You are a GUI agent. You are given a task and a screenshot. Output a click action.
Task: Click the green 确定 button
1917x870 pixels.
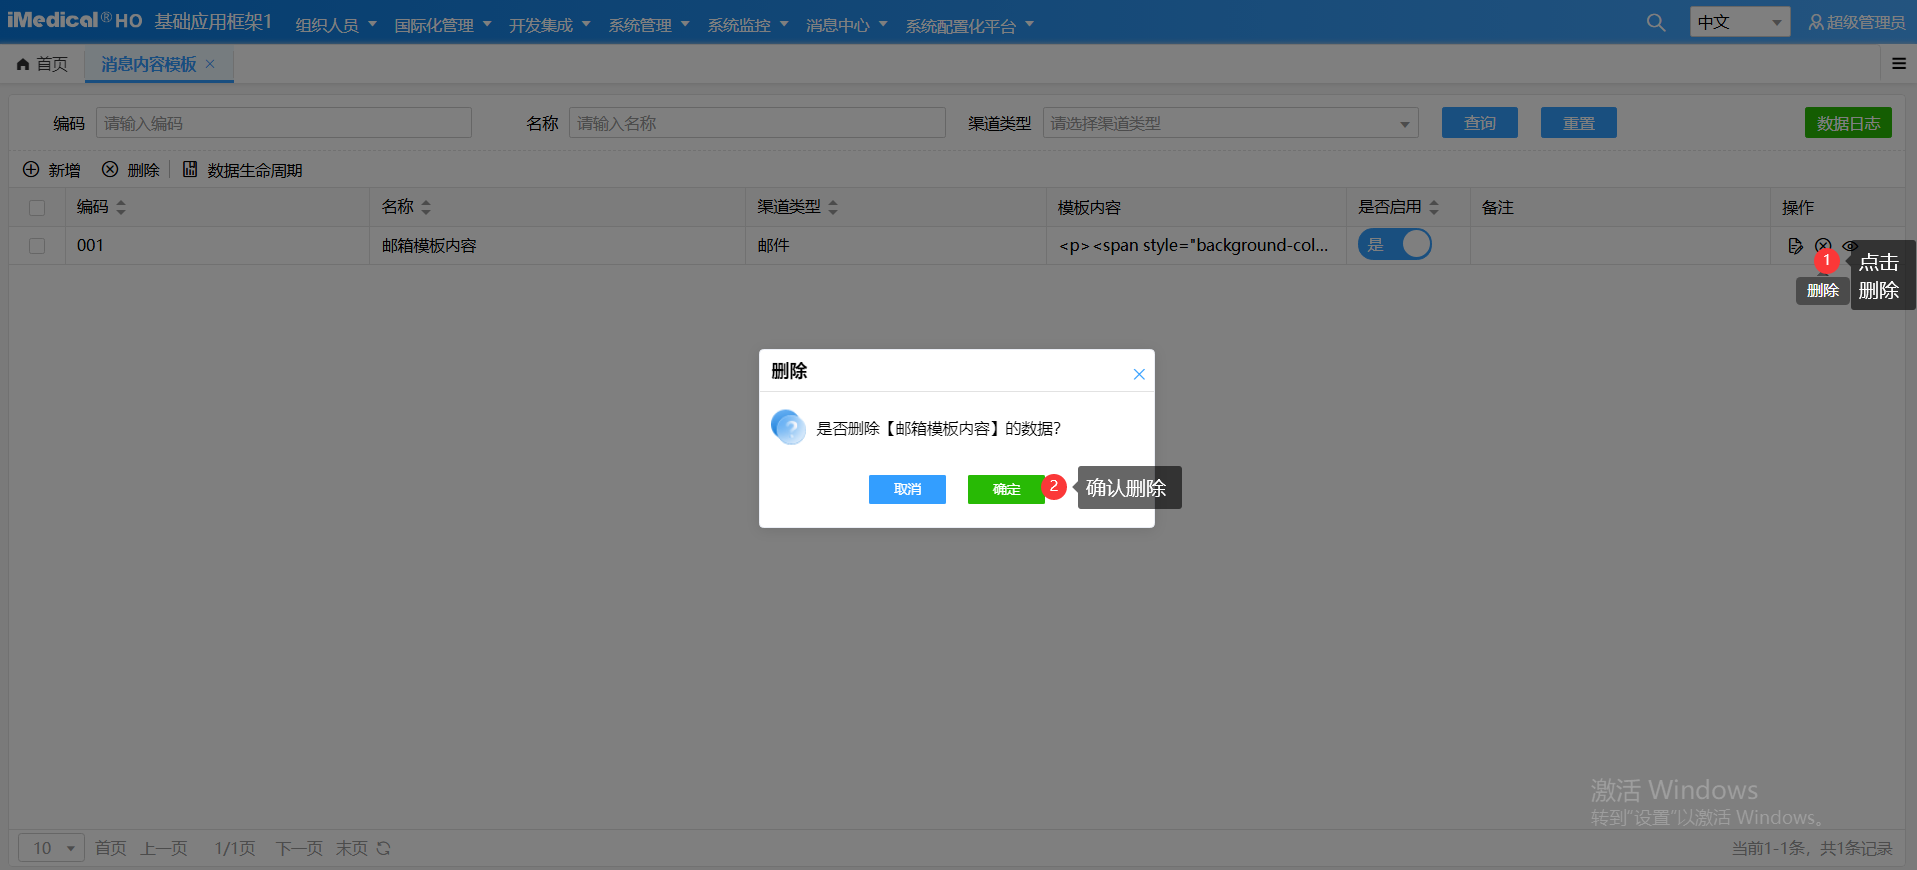[x=1005, y=489]
